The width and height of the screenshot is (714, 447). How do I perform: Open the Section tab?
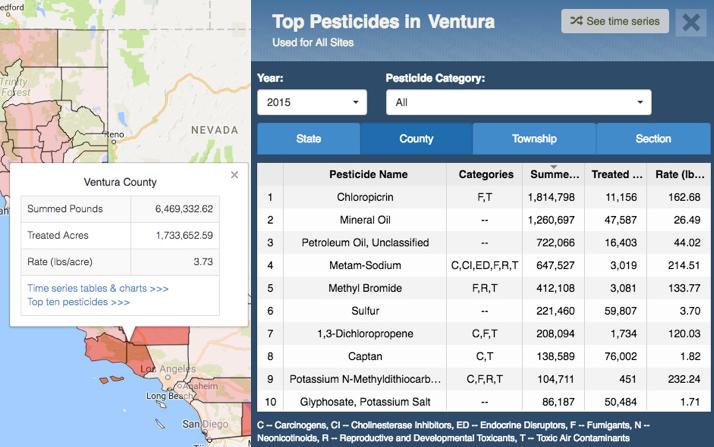click(x=653, y=139)
